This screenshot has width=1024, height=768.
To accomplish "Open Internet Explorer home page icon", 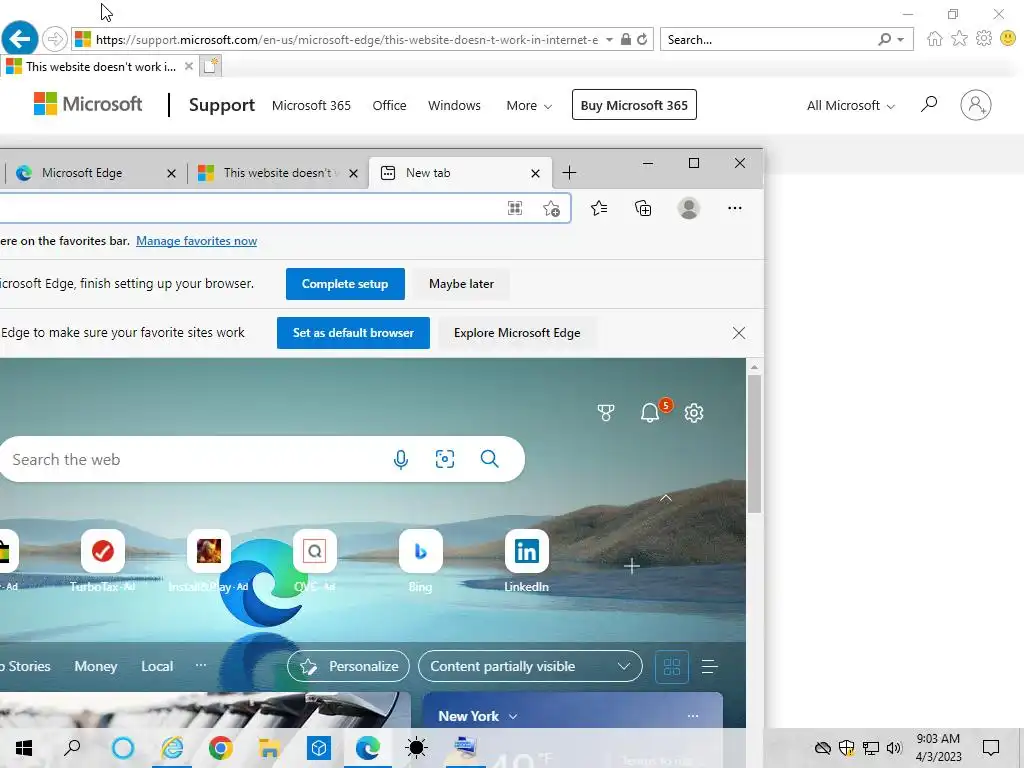I will pyautogui.click(x=935, y=39).
